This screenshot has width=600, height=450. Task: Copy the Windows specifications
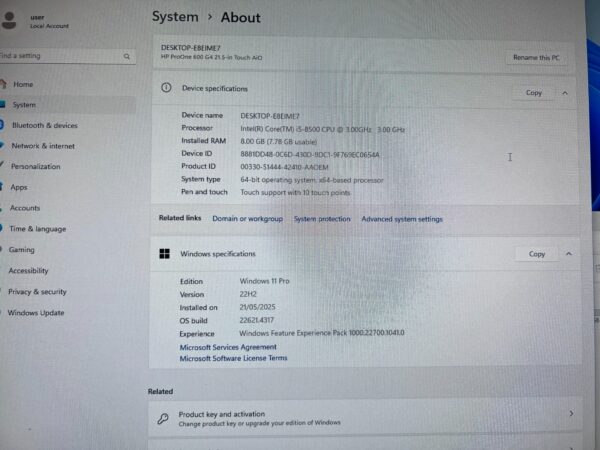click(x=536, y=254)
